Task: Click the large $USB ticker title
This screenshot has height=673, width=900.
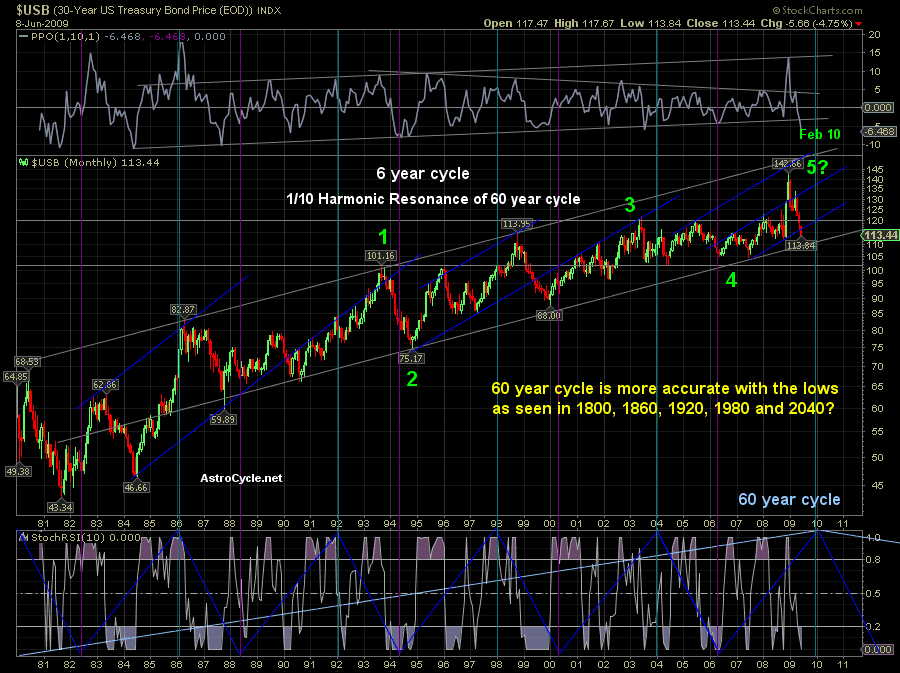Action: 32,10
